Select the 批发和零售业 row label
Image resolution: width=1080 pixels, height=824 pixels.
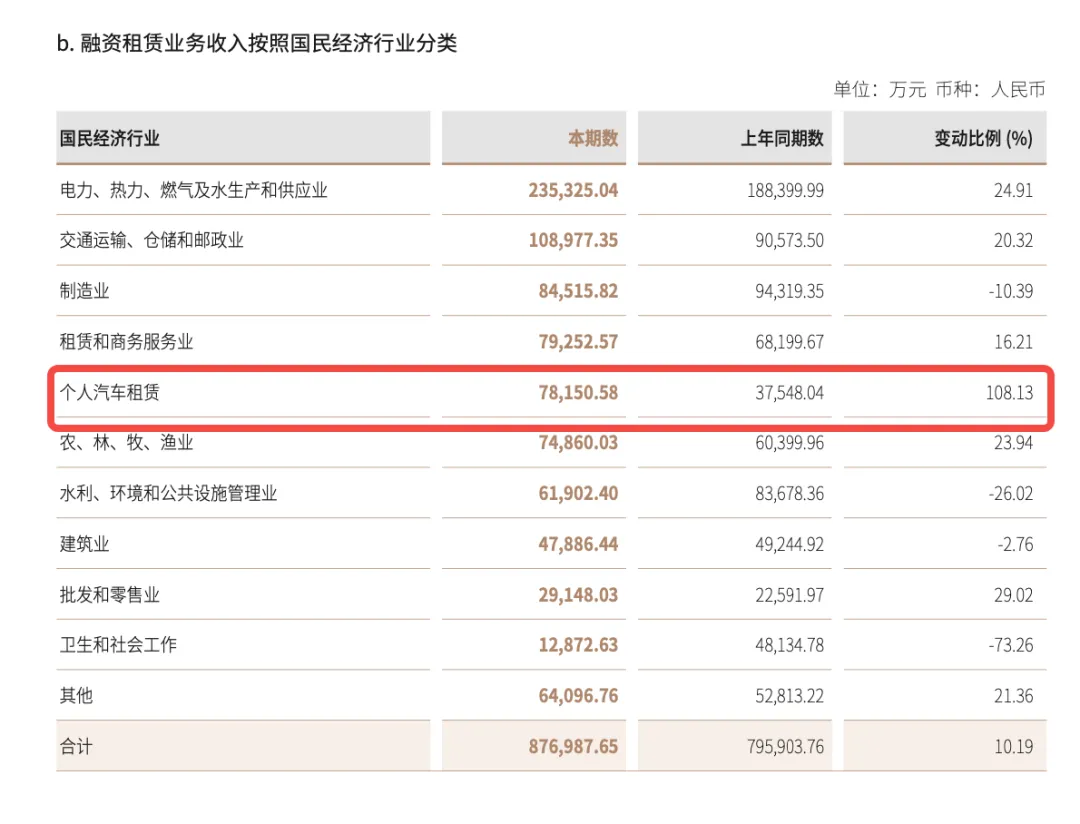[110, 595]
